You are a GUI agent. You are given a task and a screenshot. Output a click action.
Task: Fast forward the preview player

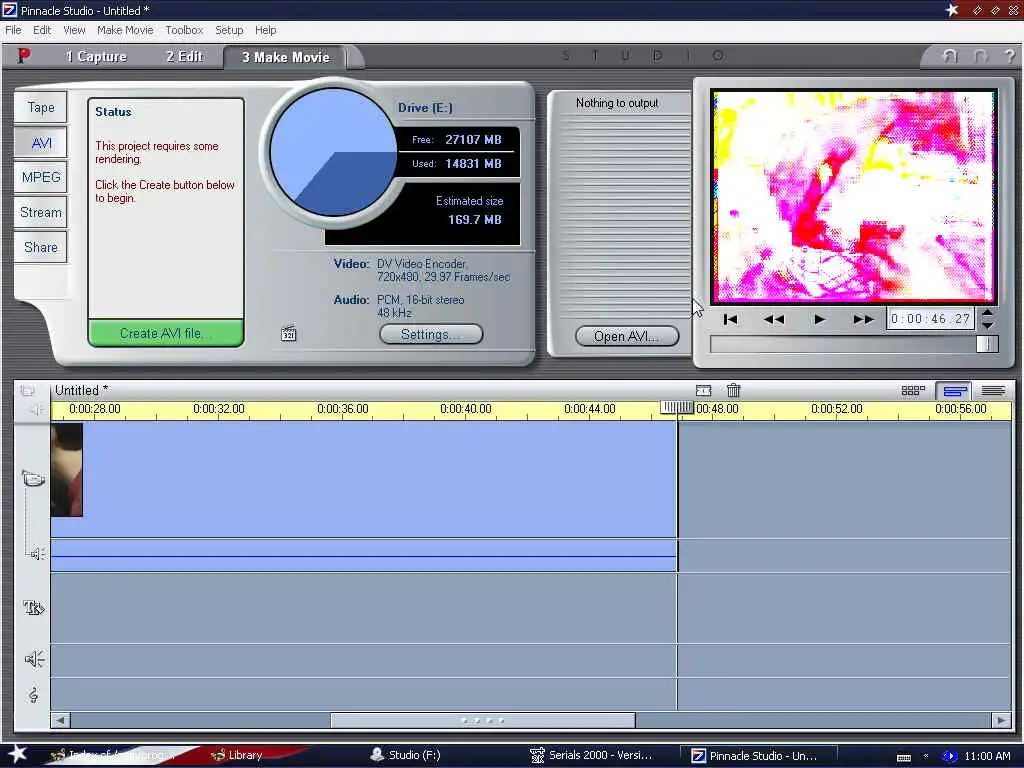(x=863, y=319)
